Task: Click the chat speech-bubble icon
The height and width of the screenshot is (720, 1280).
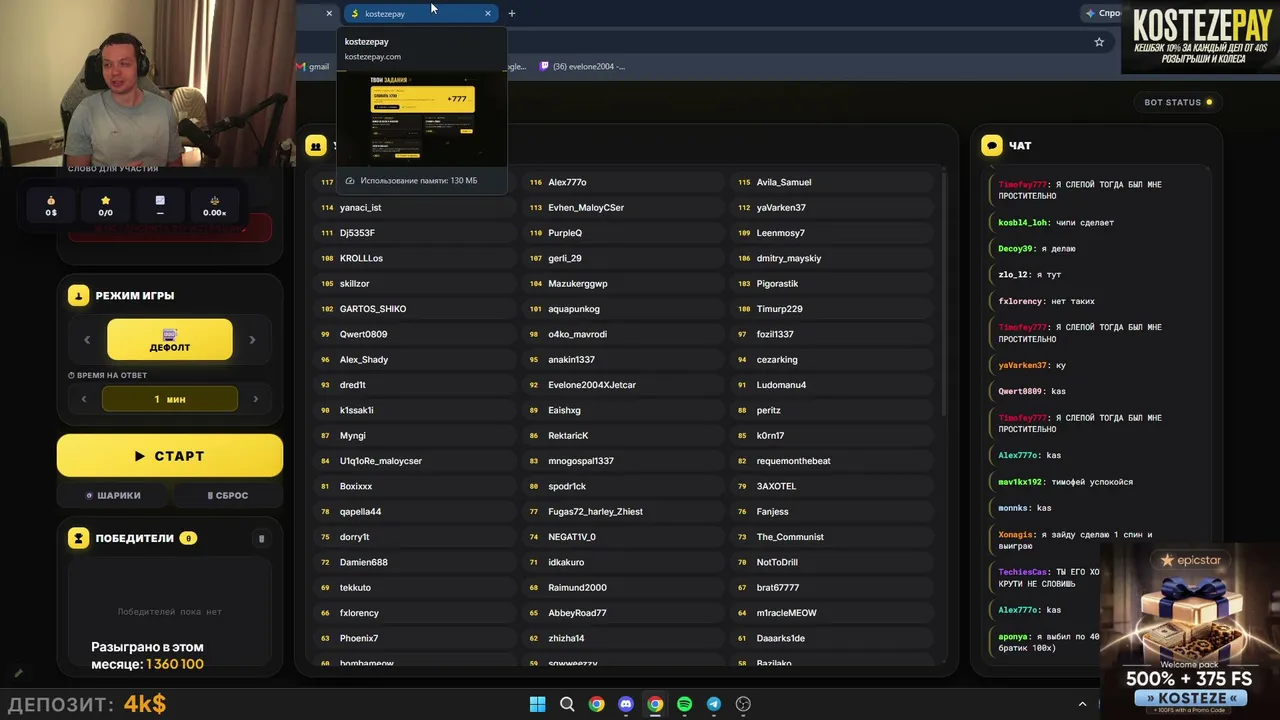Action: point(992,146)
